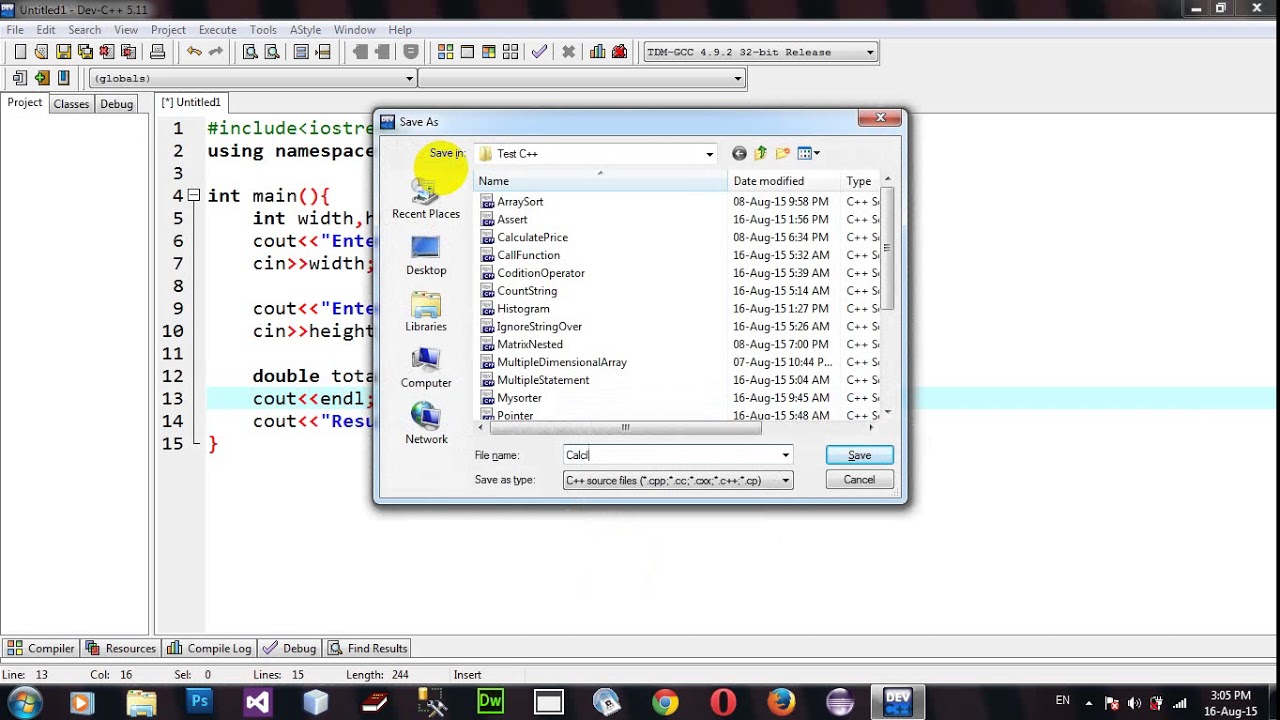Screen dimensions: 1280x720
Task: Click the Go Back icon in Save As dialog
Action: (x=739, y=153)
